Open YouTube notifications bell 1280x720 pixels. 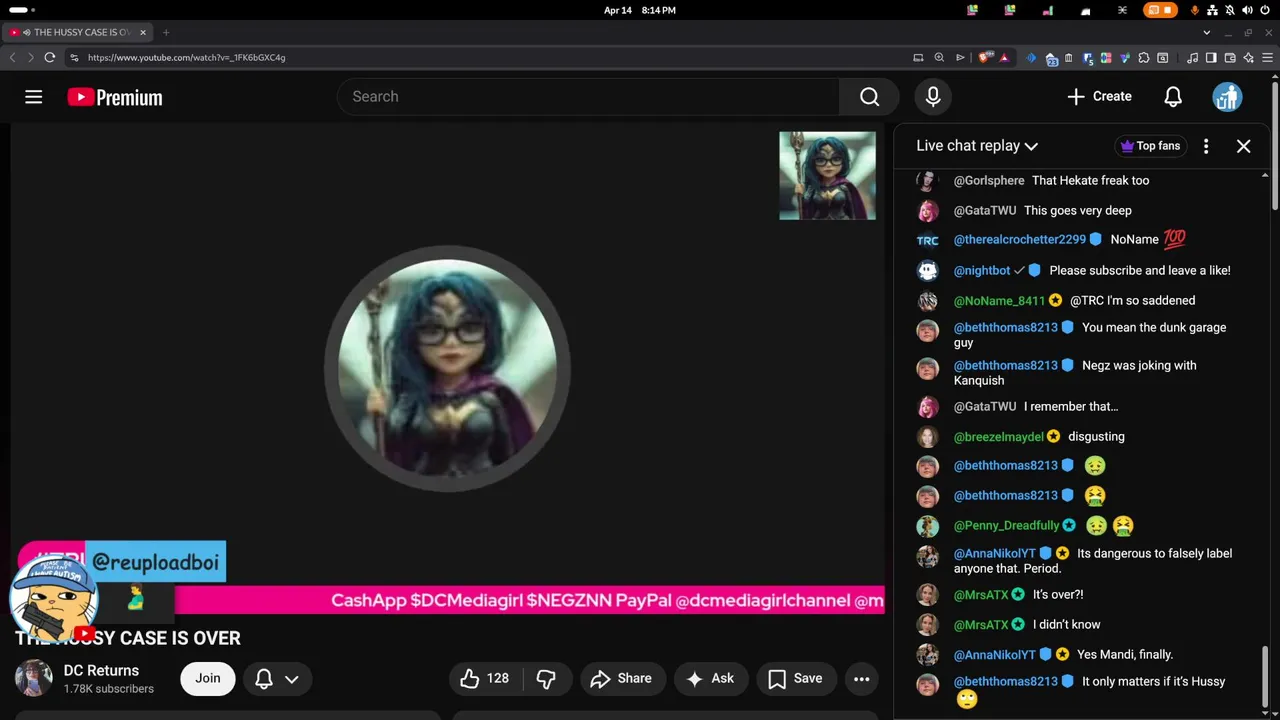[x=1173, y=97]
